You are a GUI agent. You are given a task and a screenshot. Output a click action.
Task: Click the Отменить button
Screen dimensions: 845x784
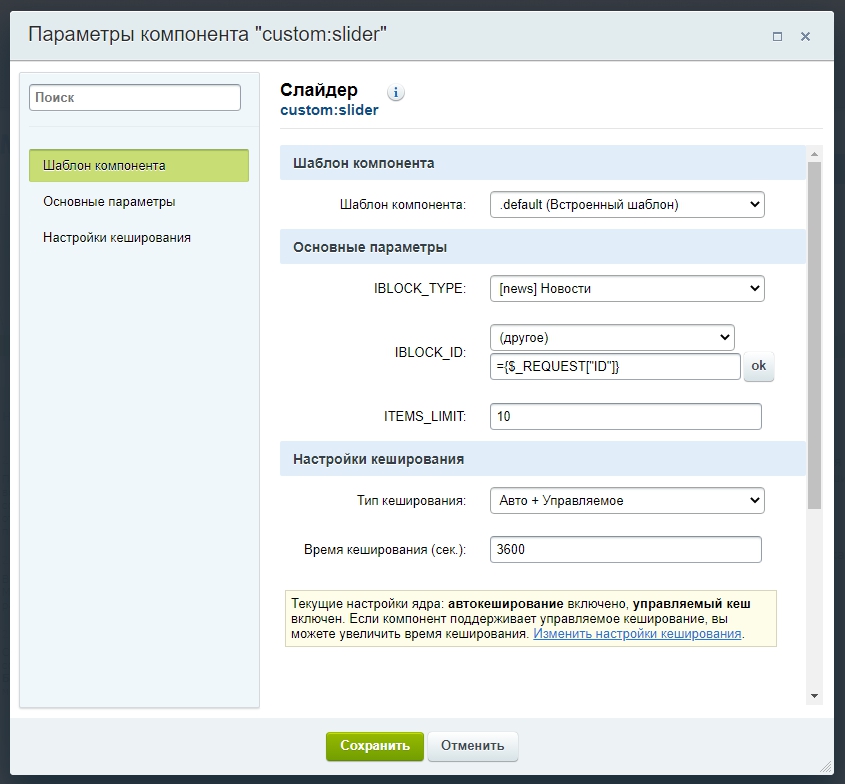point(473,746)
